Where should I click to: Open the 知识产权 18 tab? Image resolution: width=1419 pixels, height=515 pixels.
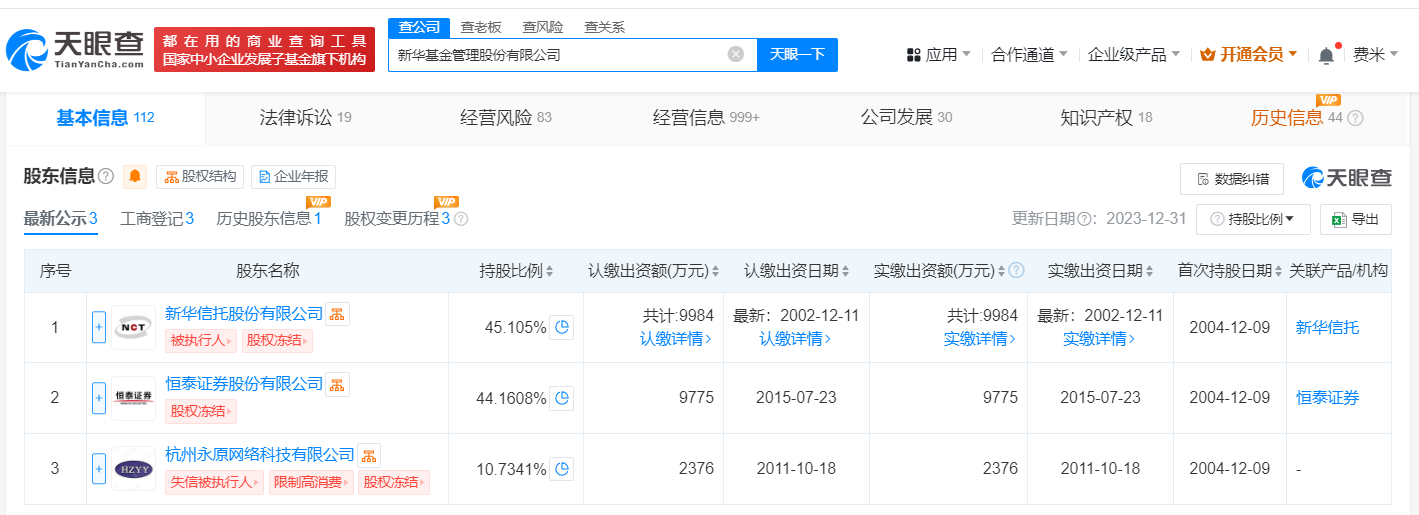coord(1107,118)
